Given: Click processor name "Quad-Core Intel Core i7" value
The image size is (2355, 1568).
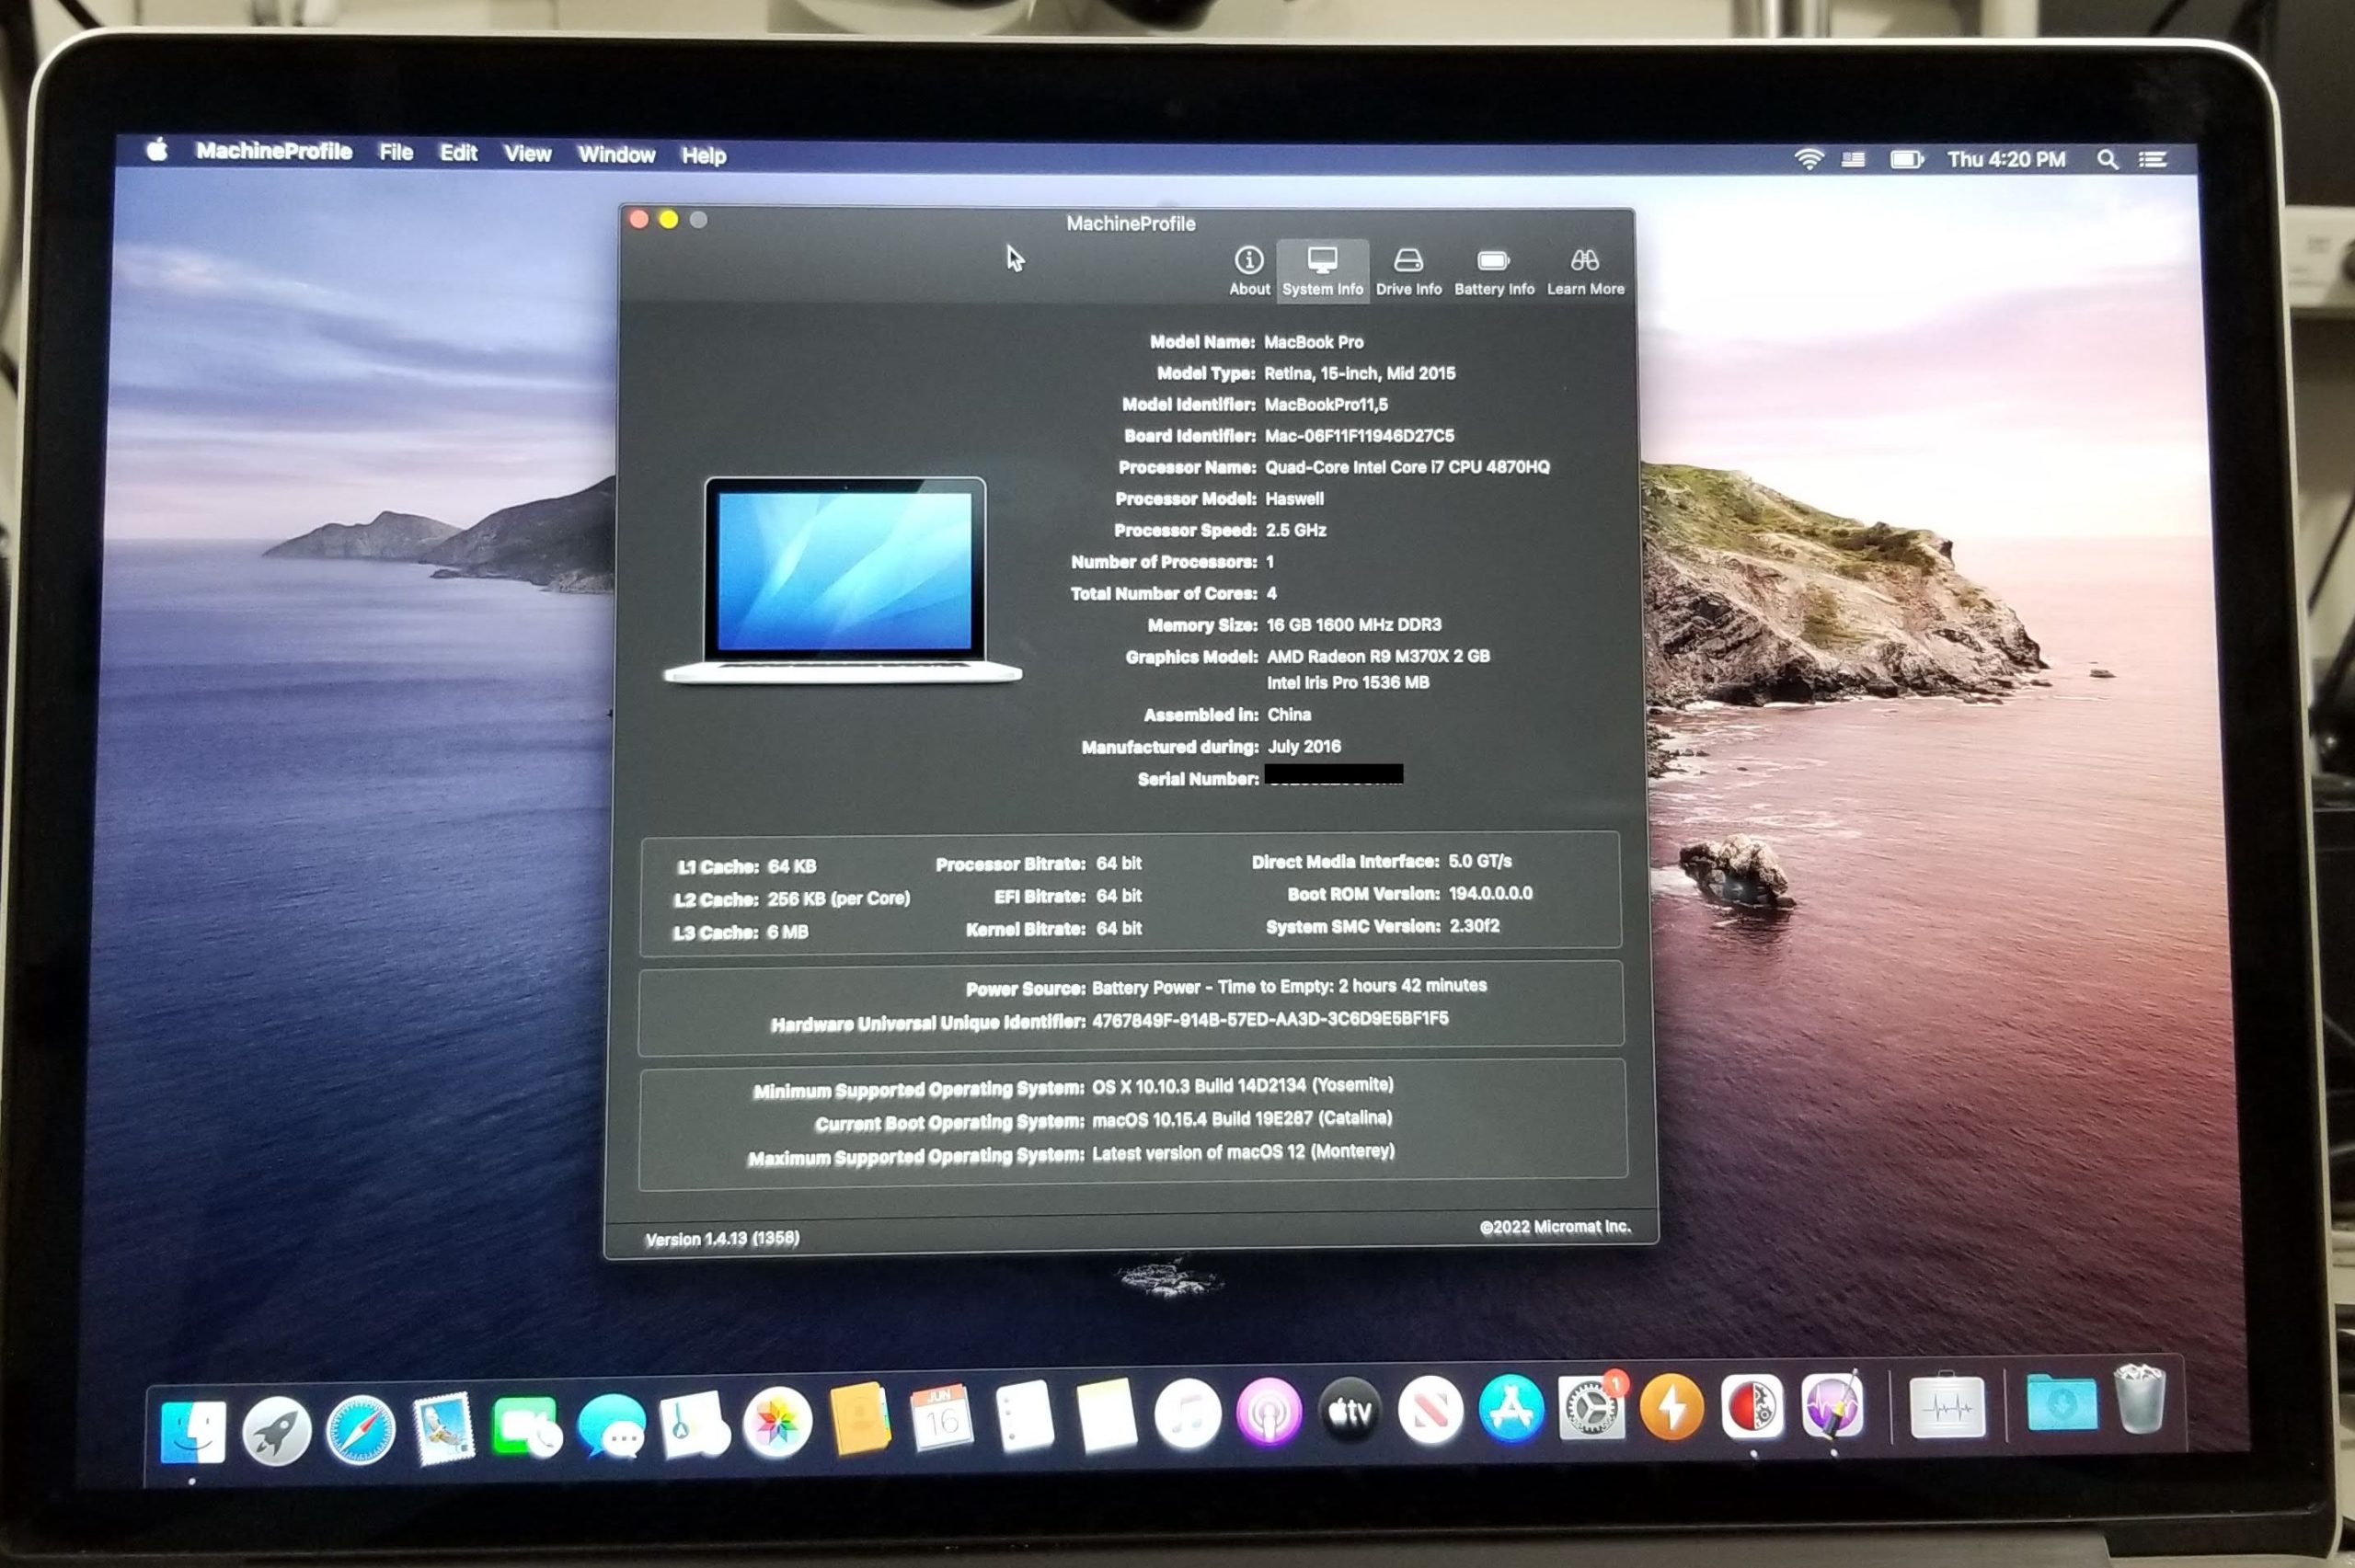Looking at the screenshot, I should [1407, 467].
